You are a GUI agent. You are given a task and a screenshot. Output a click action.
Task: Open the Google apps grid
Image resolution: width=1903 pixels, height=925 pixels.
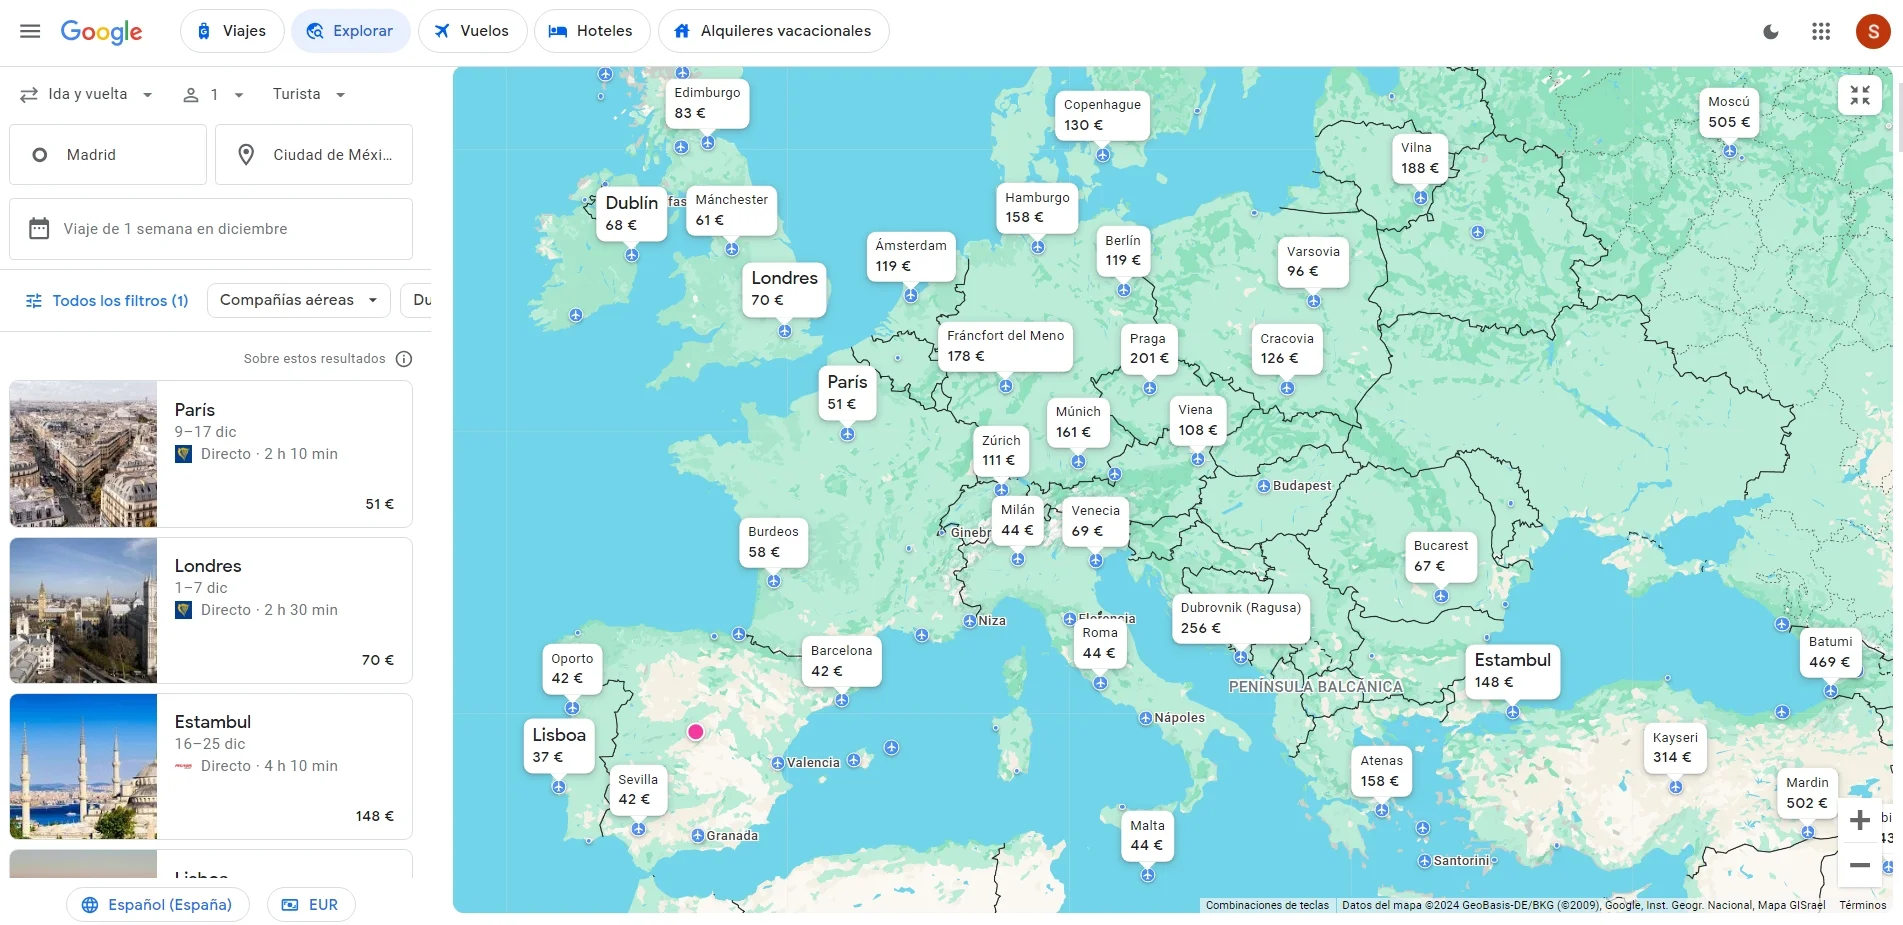click(x=1821, y=32)
